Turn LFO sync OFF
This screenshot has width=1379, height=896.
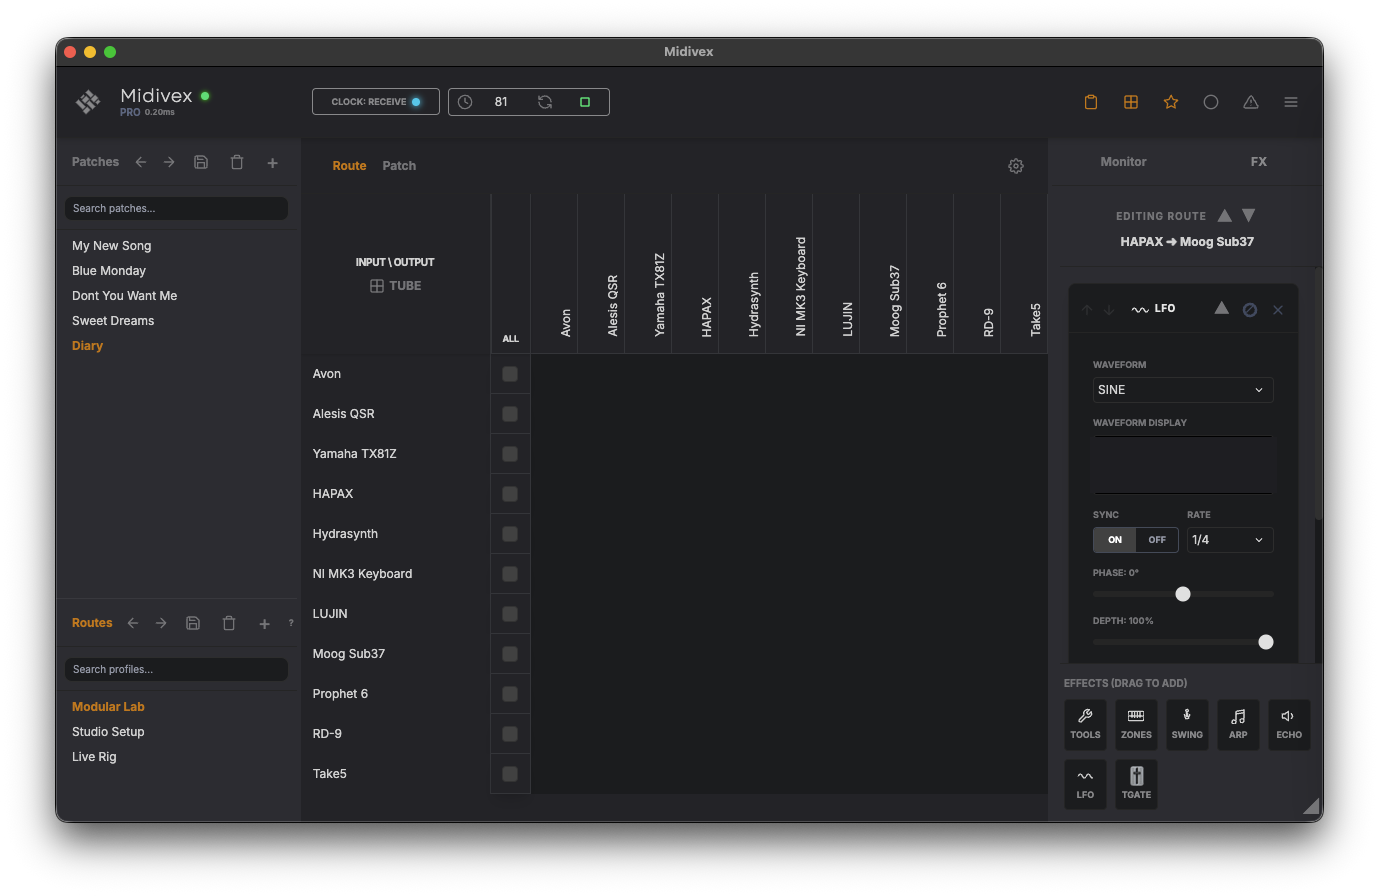[x=1156, y=539]
